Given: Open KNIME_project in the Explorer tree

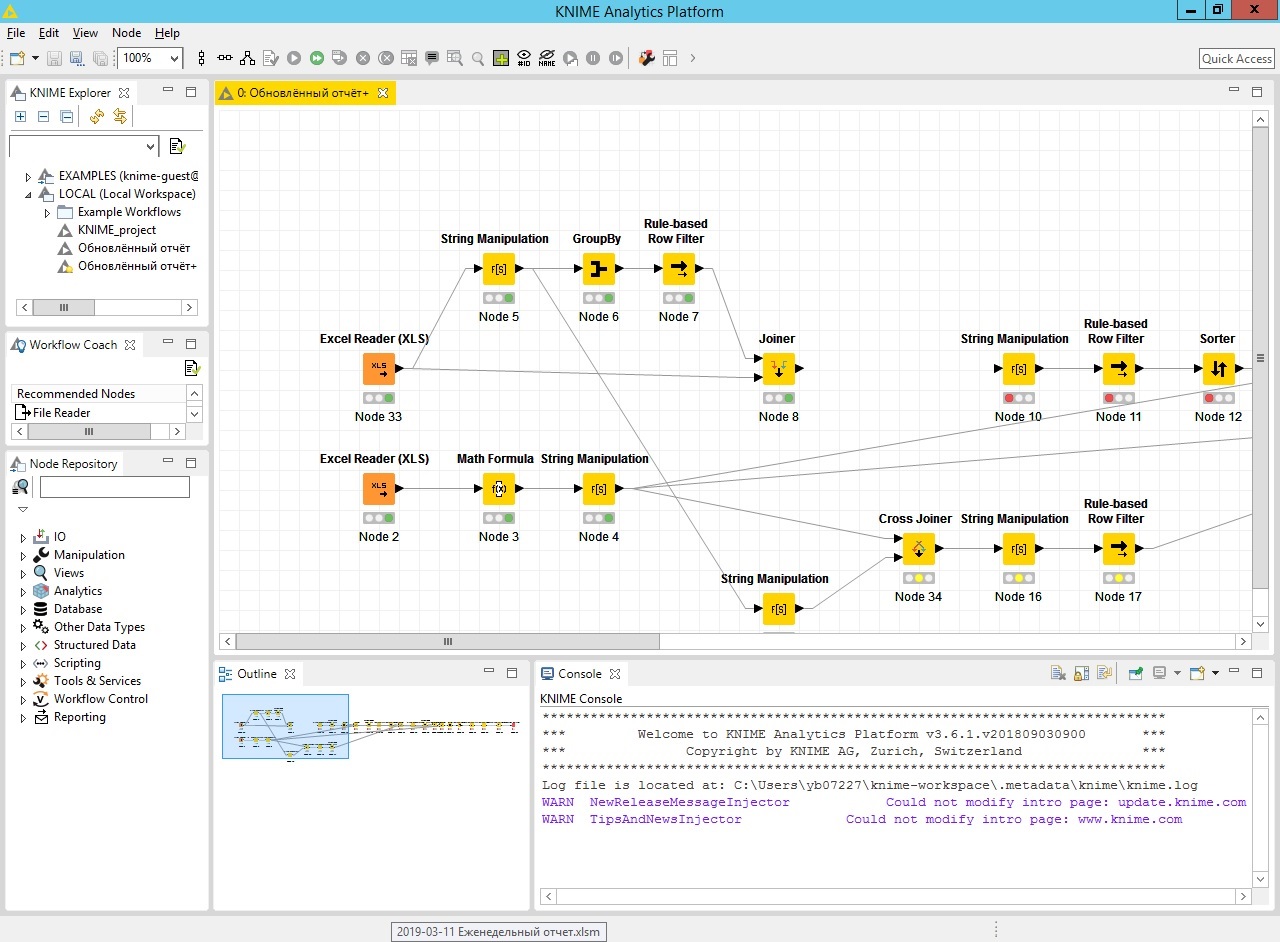Looking at the screenshot, I should pos(116,230).
